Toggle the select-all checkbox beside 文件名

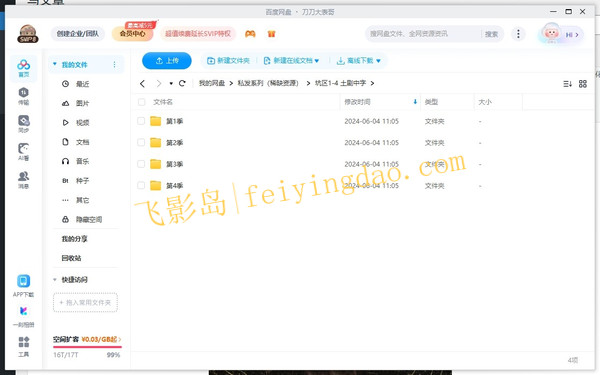(x=142, y=102)
